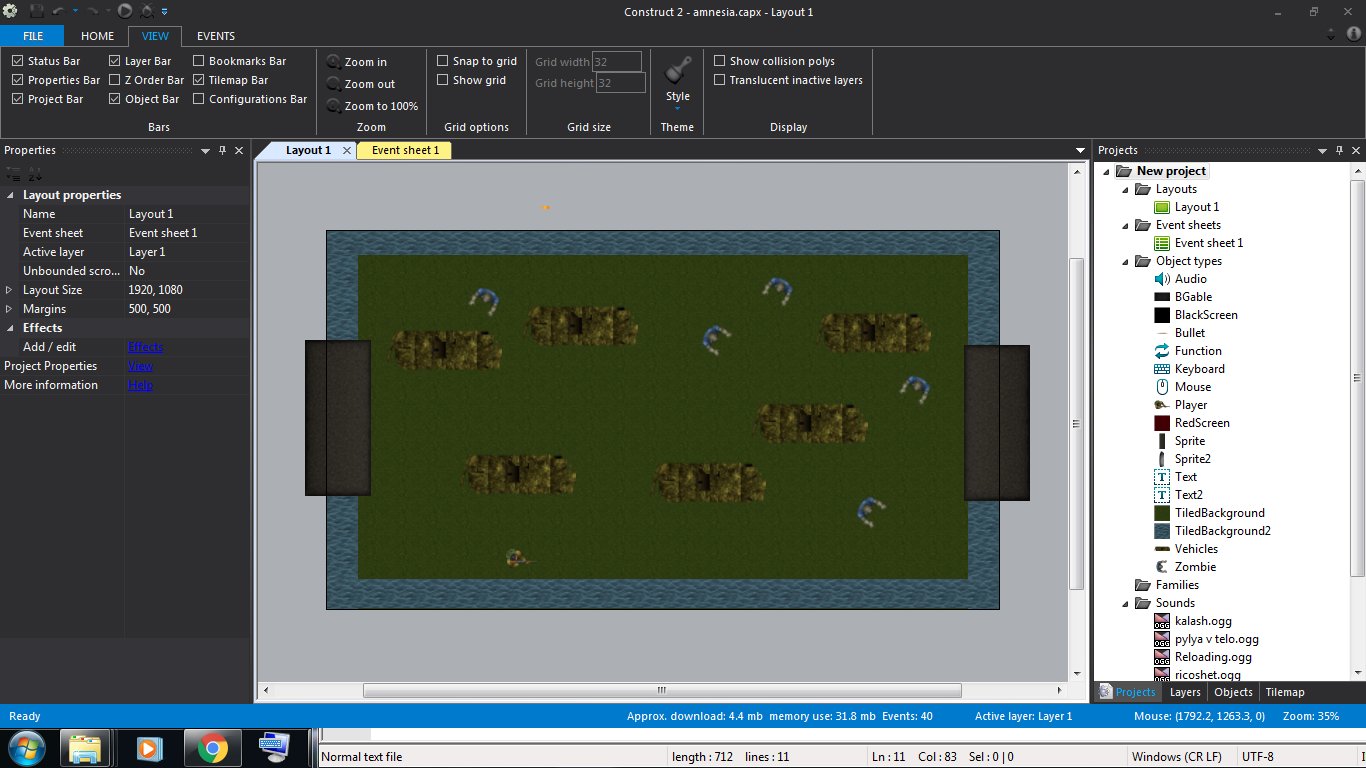Click the Zoom in magnifier icon
The height and width of the screenshot is (768, 1366).
point(334,62)
